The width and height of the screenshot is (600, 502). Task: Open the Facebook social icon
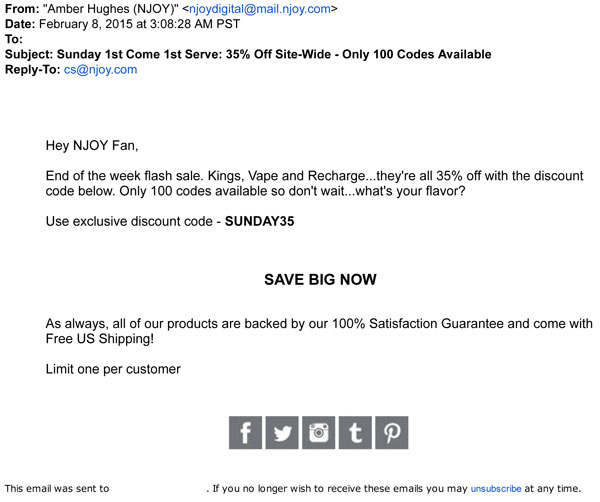tap(246, 432)
